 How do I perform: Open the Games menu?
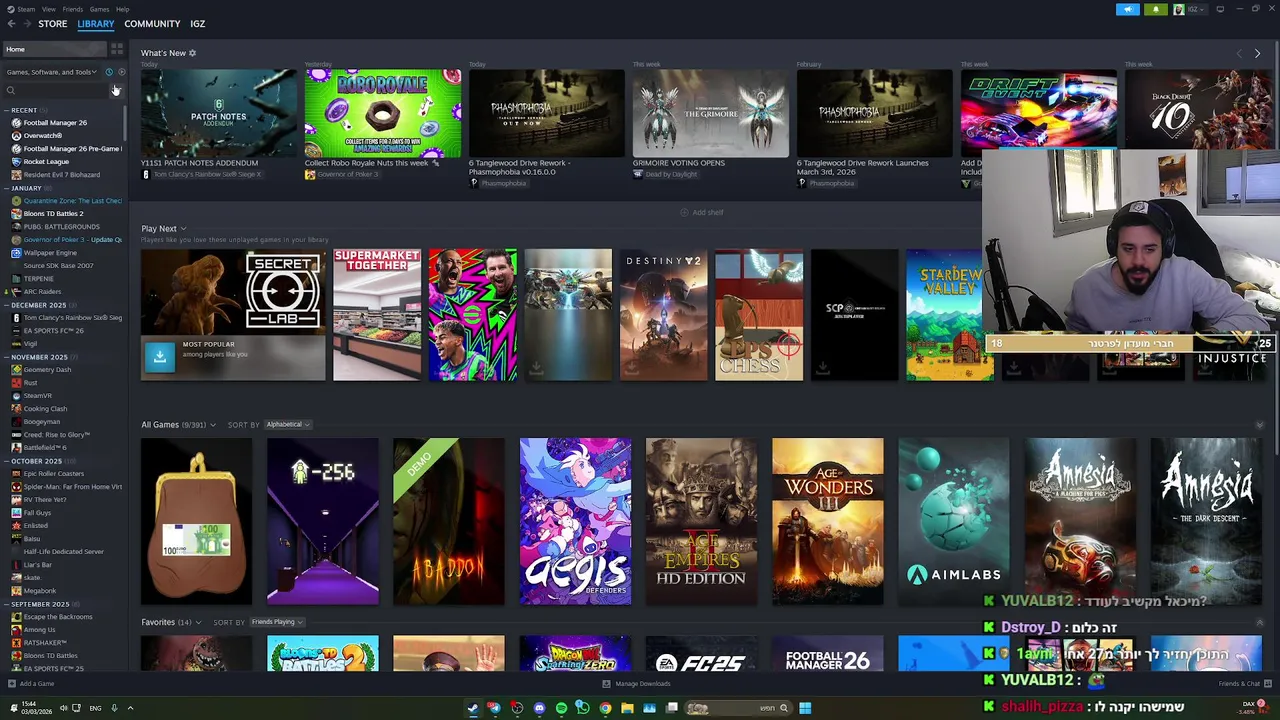tap(99, 9)
